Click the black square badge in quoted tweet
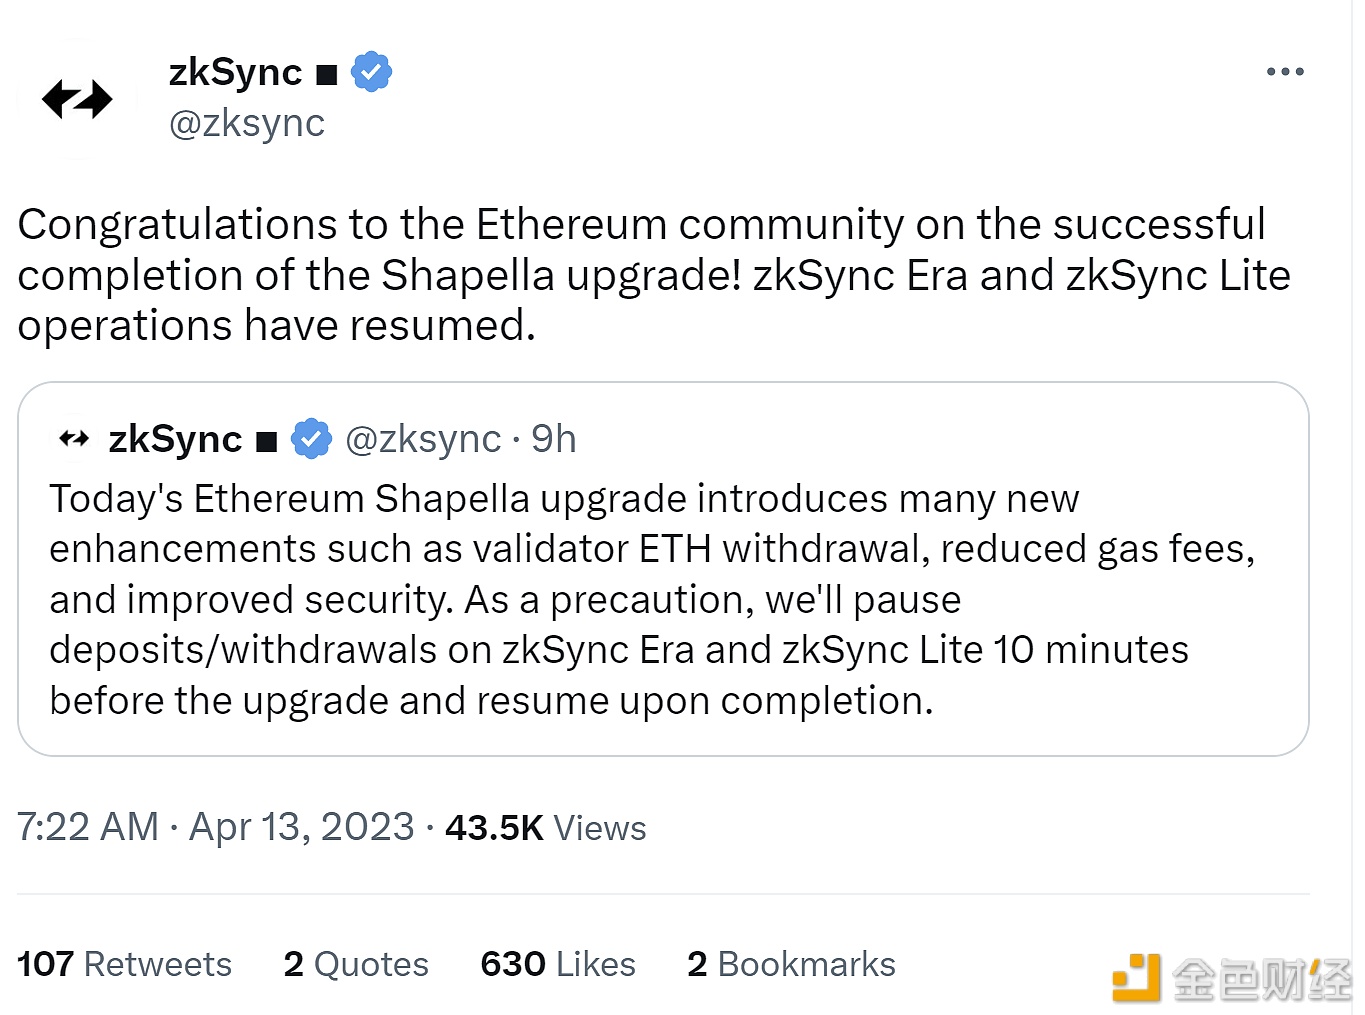Viewport: 1365px width, 1015px height. tap(266, 442)
